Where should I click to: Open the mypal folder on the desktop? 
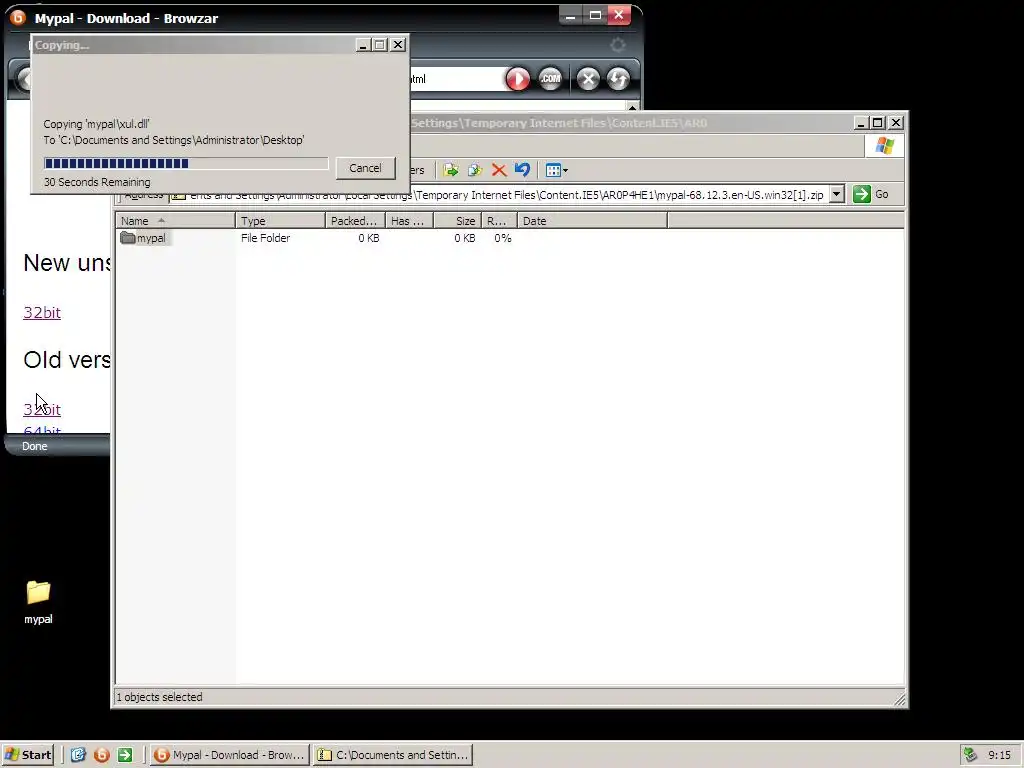tap(38, 601)
